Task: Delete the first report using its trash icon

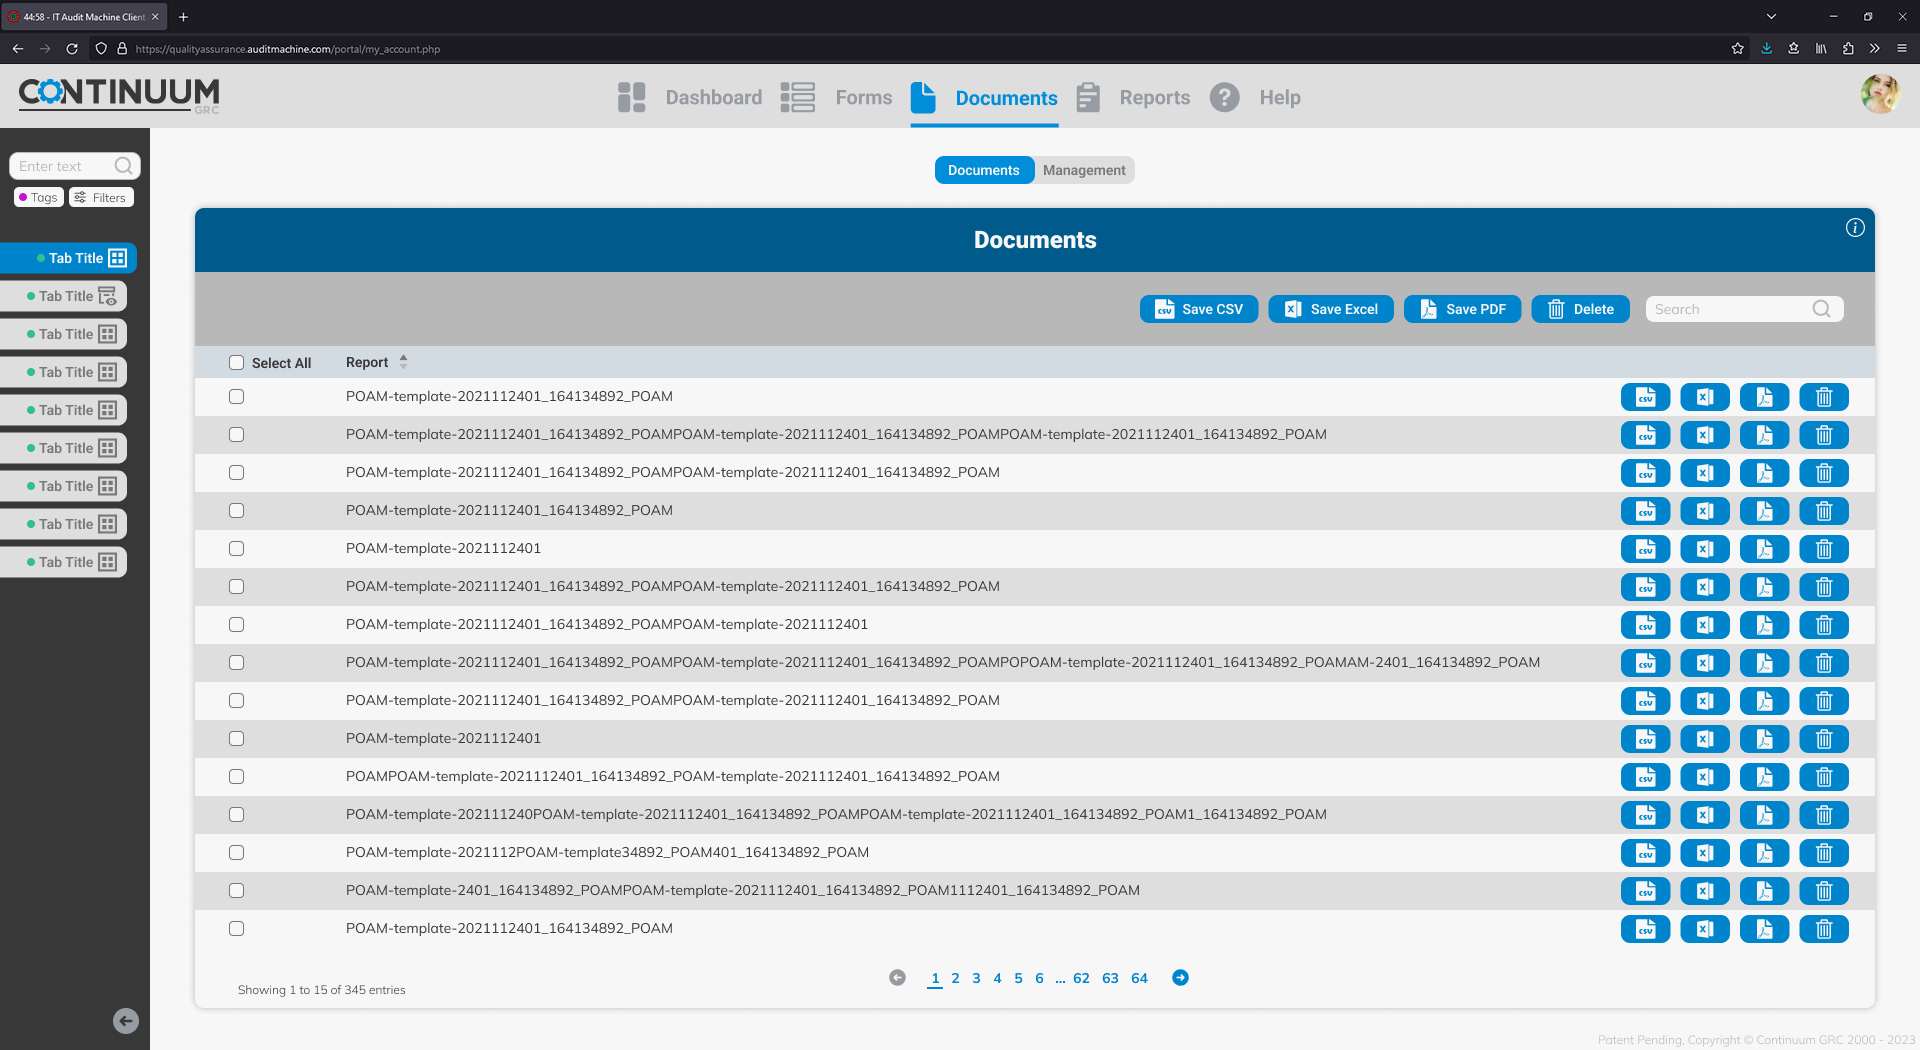Action: pos(1824,397)
